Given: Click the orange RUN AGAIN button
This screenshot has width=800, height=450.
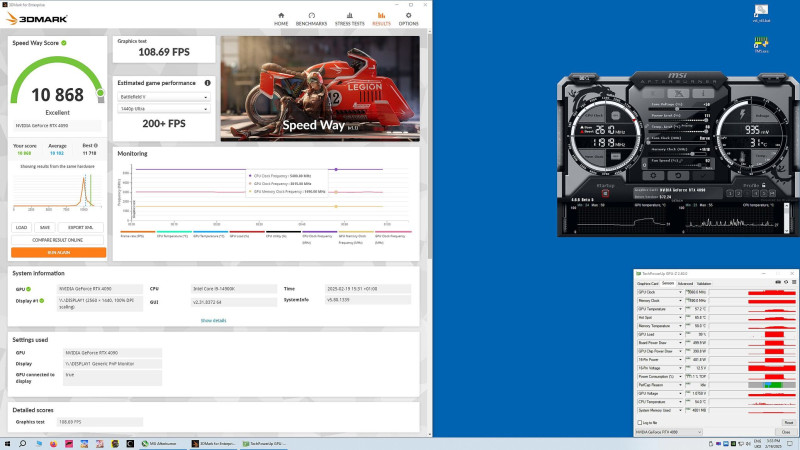Looking at the screenshot, I should (x=59, y=252).
